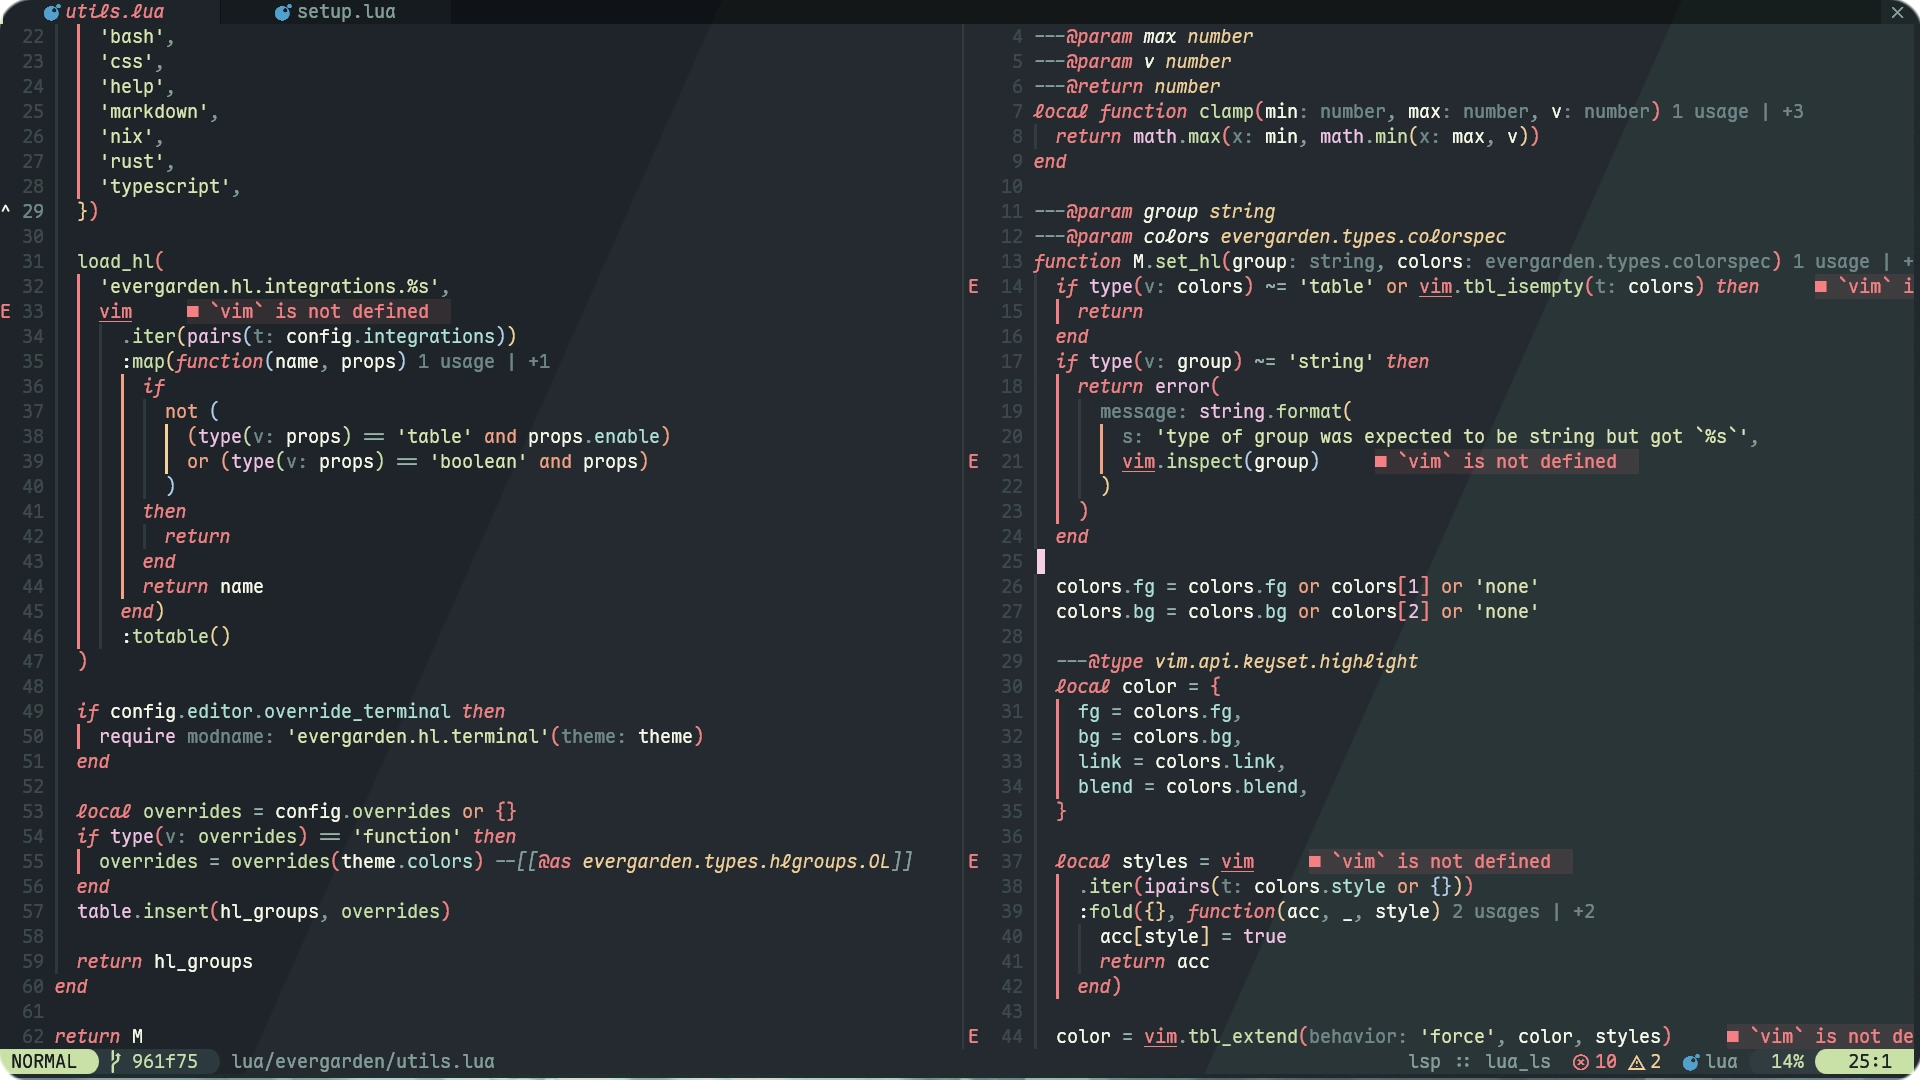The width and height of the screenshot is (1920, 1080).
Task: Click the Lua filetype icon in statusline
Action: (1691, 1062)
